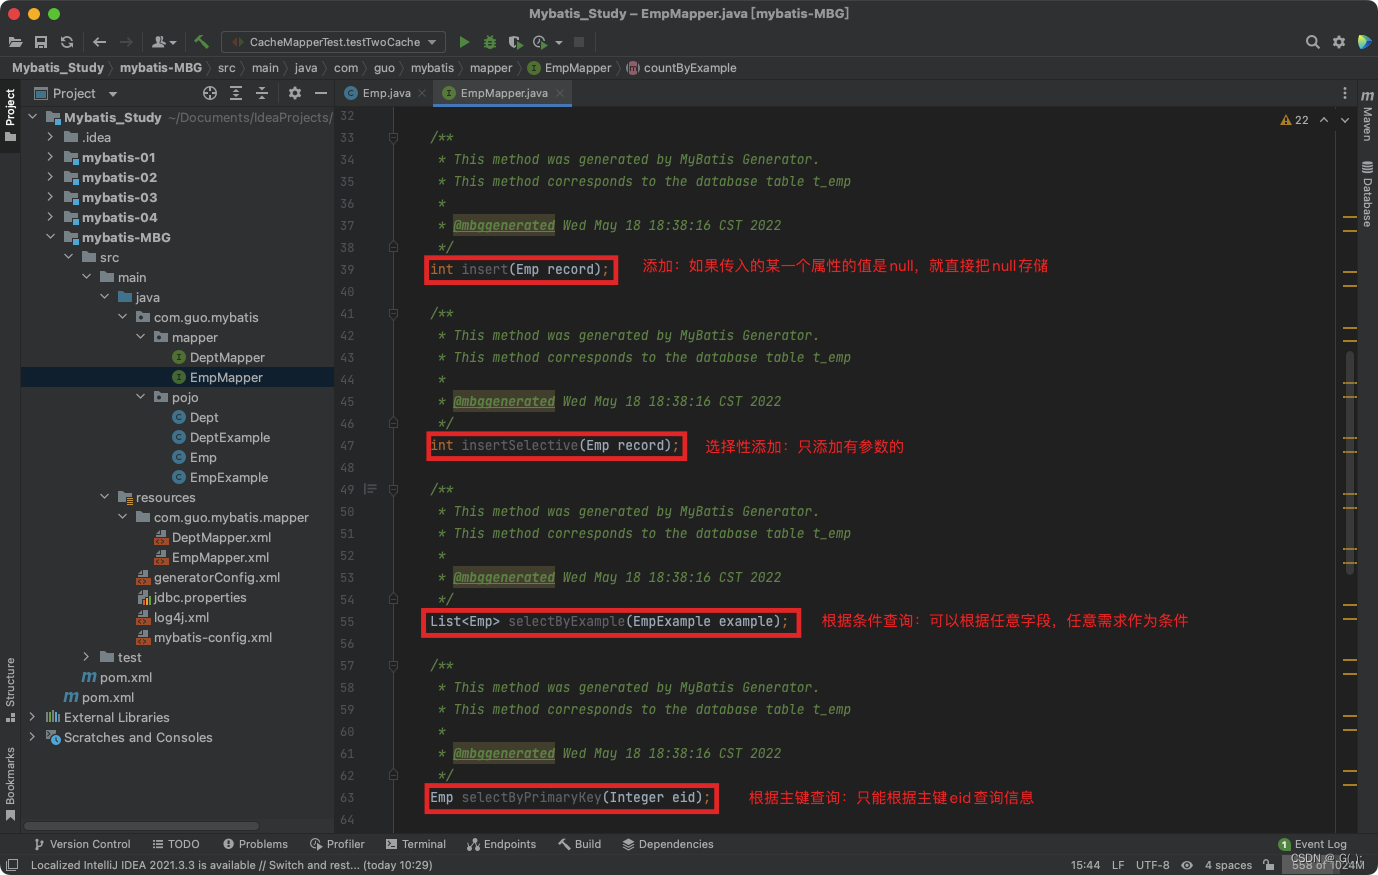Viewport: 1378px width, 875px height.
Task: Select EmpExample class in tree
Action: [229, 477]
